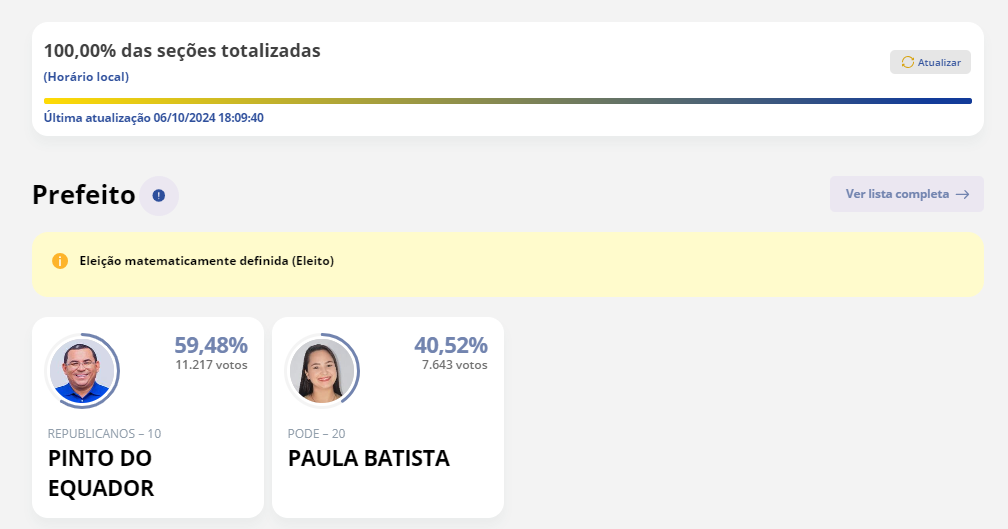The height and width of the screenshot is (529, 1008).
Task: Click the REPUBLICANOS – 10 party label
Action: [104, 434]
